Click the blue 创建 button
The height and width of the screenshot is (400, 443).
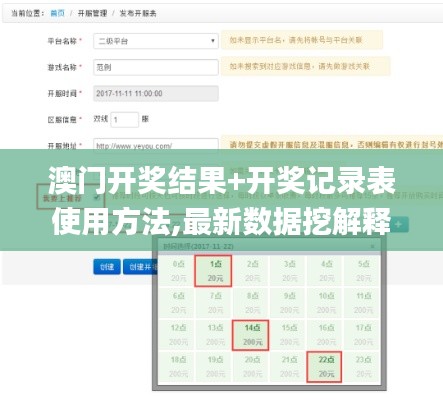pyautogui.click(x=107, y=267)
